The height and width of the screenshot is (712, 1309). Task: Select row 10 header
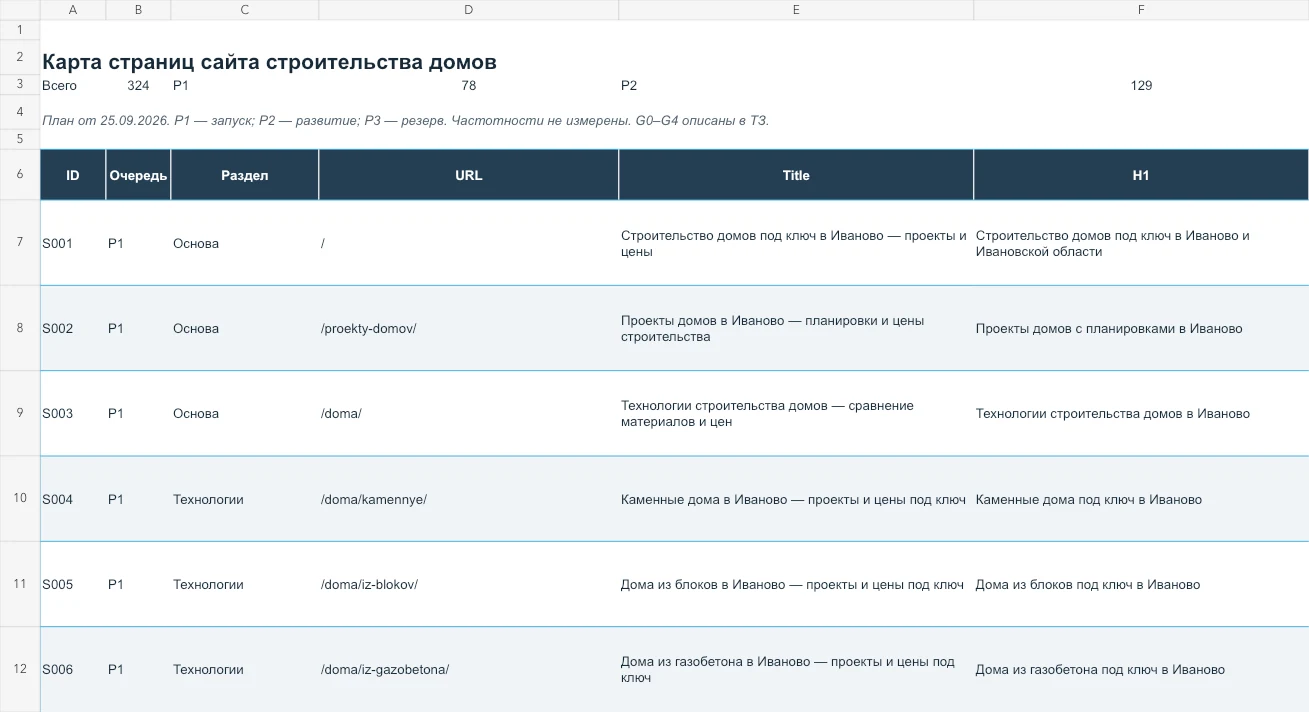(x=20, y=499)
